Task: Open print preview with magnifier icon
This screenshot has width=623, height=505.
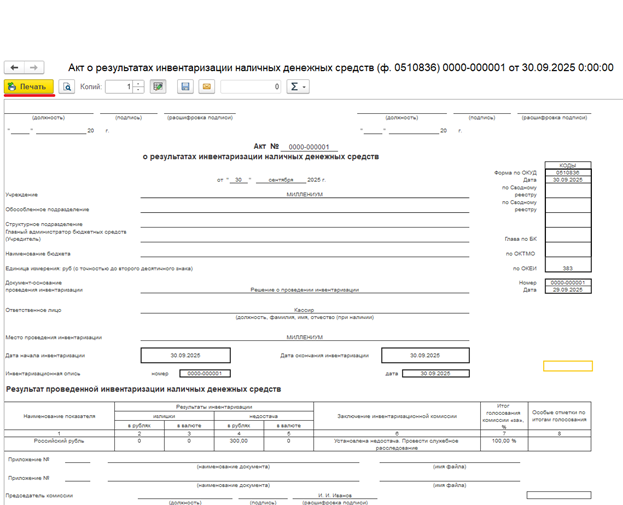Action: (67, 87)
